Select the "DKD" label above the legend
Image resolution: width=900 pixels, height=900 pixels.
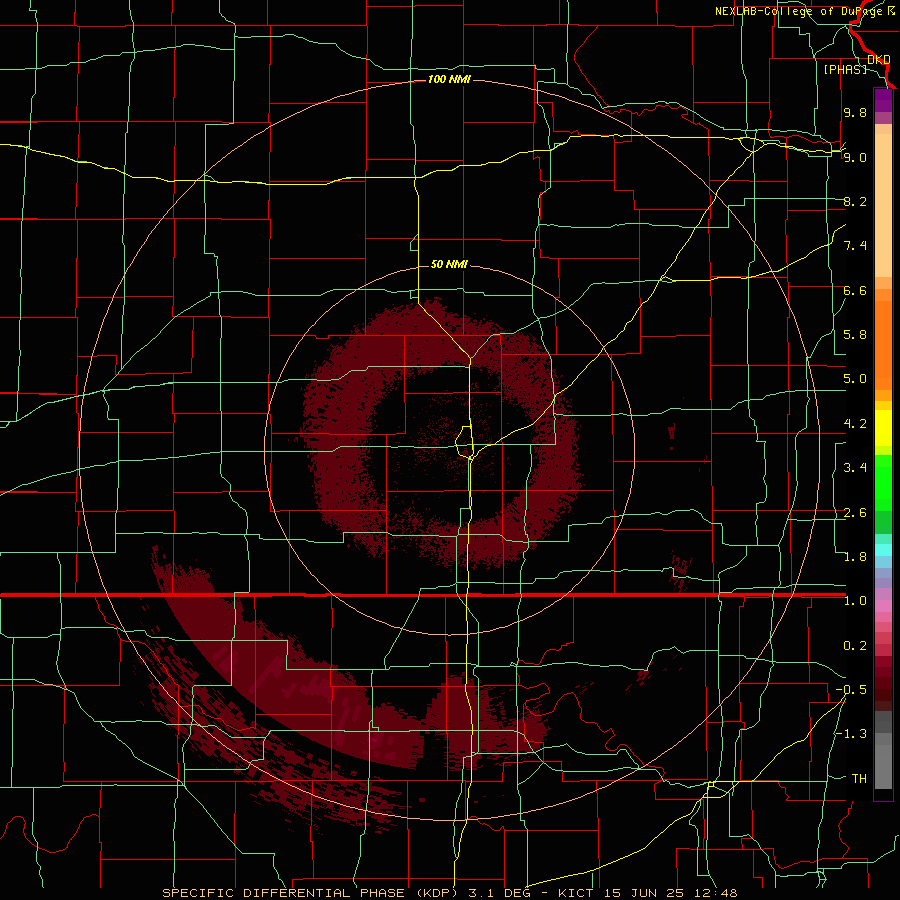click(878, 59)
